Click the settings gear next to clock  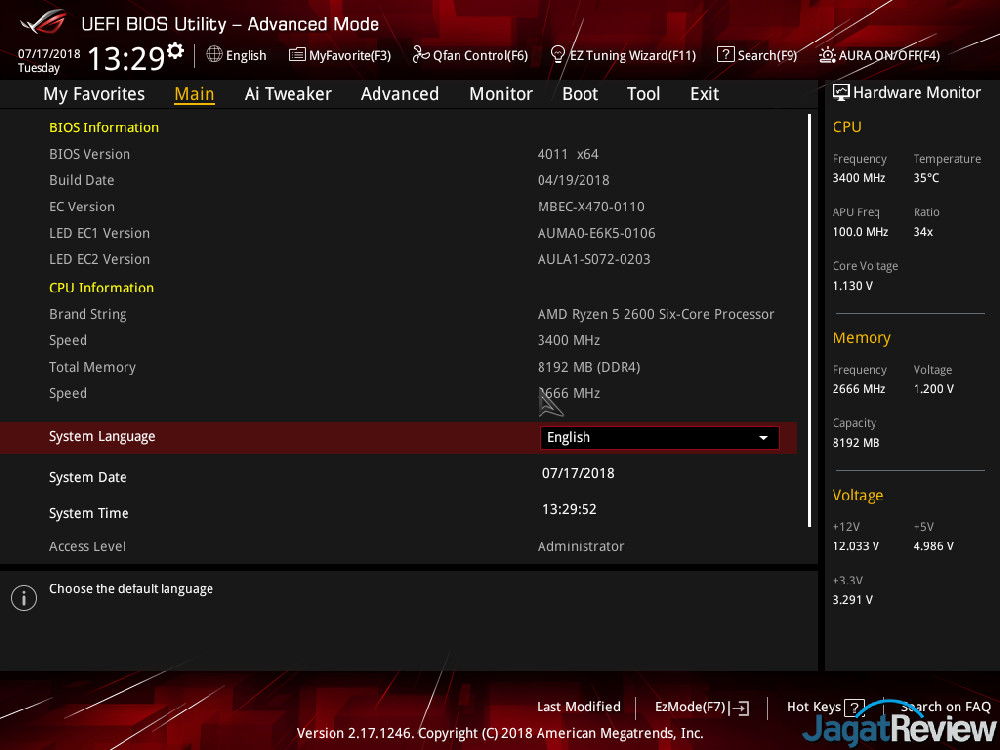point(176,50)
